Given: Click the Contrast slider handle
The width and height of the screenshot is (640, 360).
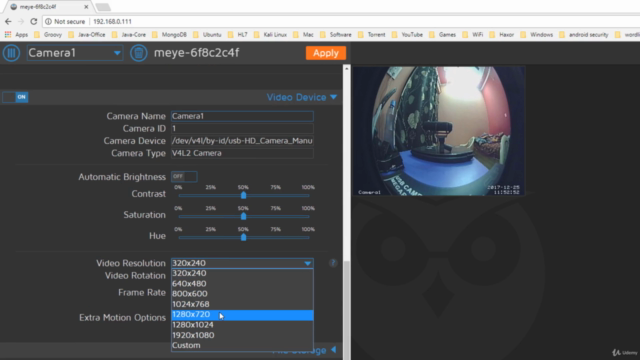Looking at the screenshot, I should [x=244, y=196].
